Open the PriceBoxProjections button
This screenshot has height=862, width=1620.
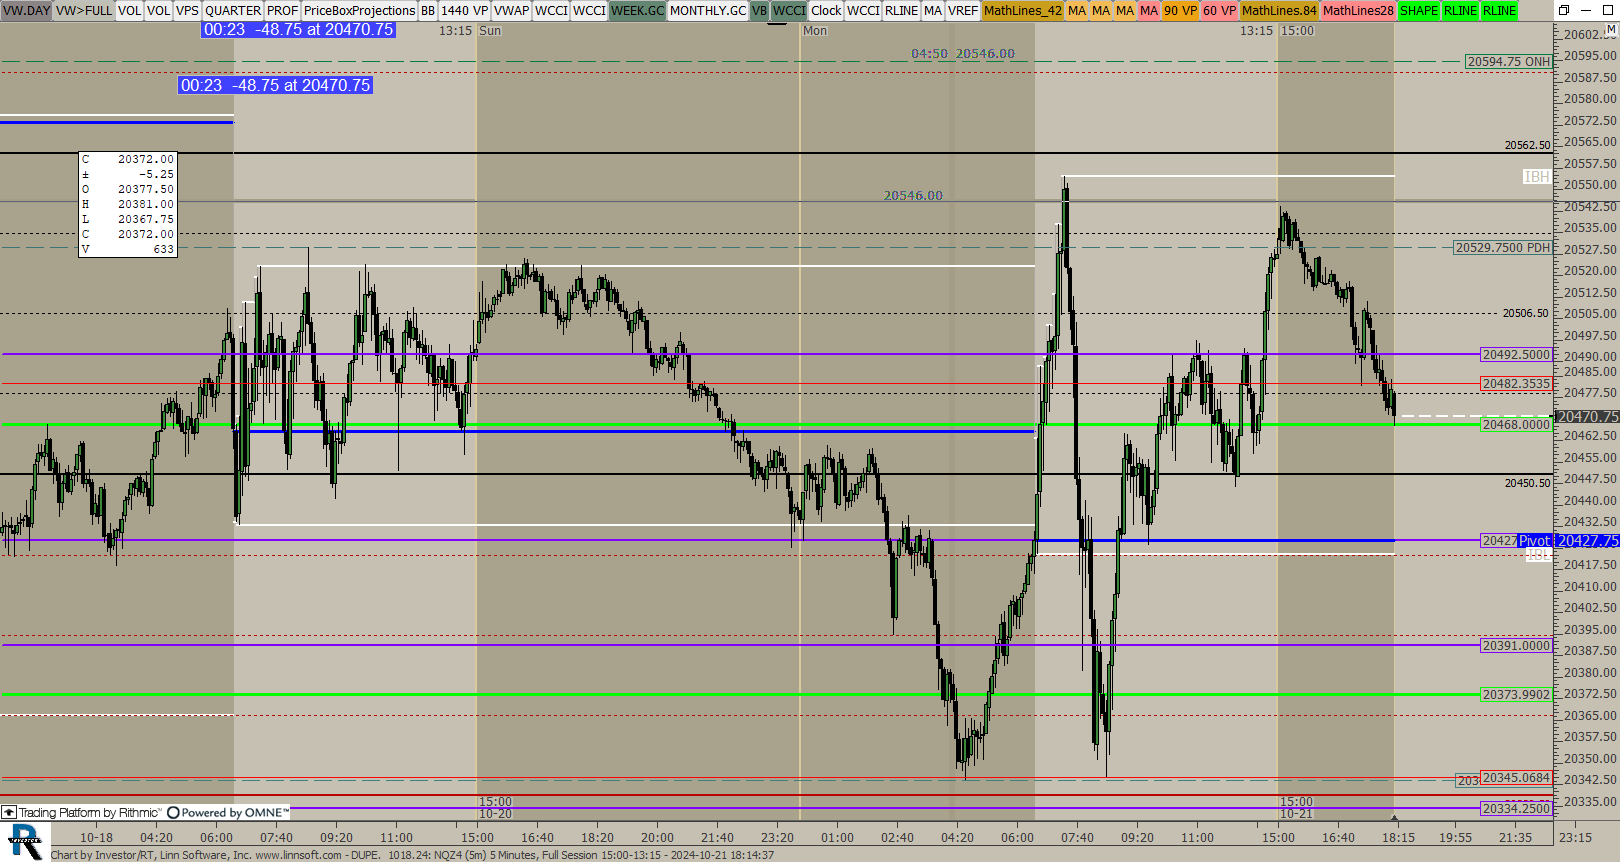[359, 11]
